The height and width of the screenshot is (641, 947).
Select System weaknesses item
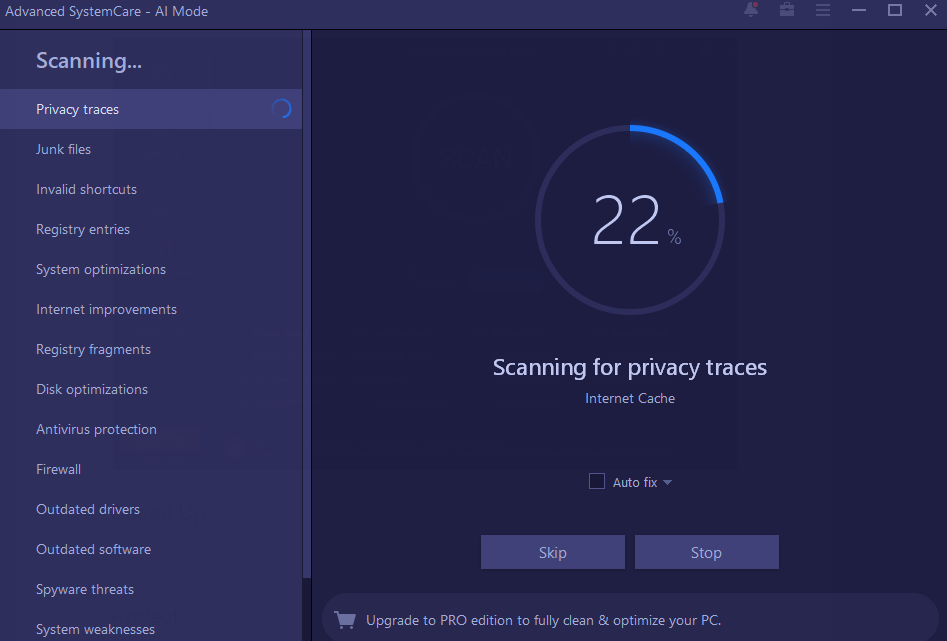[151, 627]
